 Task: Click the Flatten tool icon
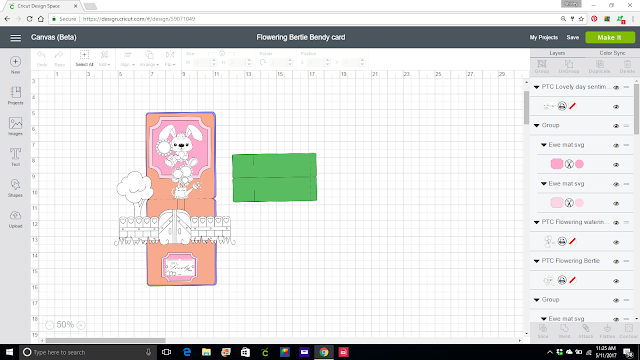click(x=607, y=329)
